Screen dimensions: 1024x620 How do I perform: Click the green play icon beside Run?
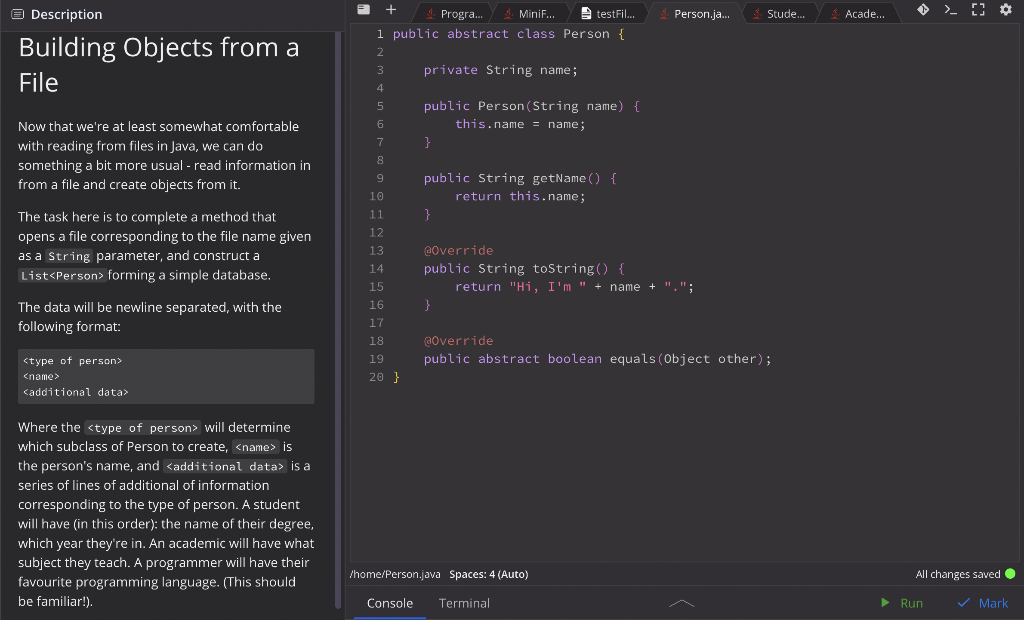pos(885,602)
